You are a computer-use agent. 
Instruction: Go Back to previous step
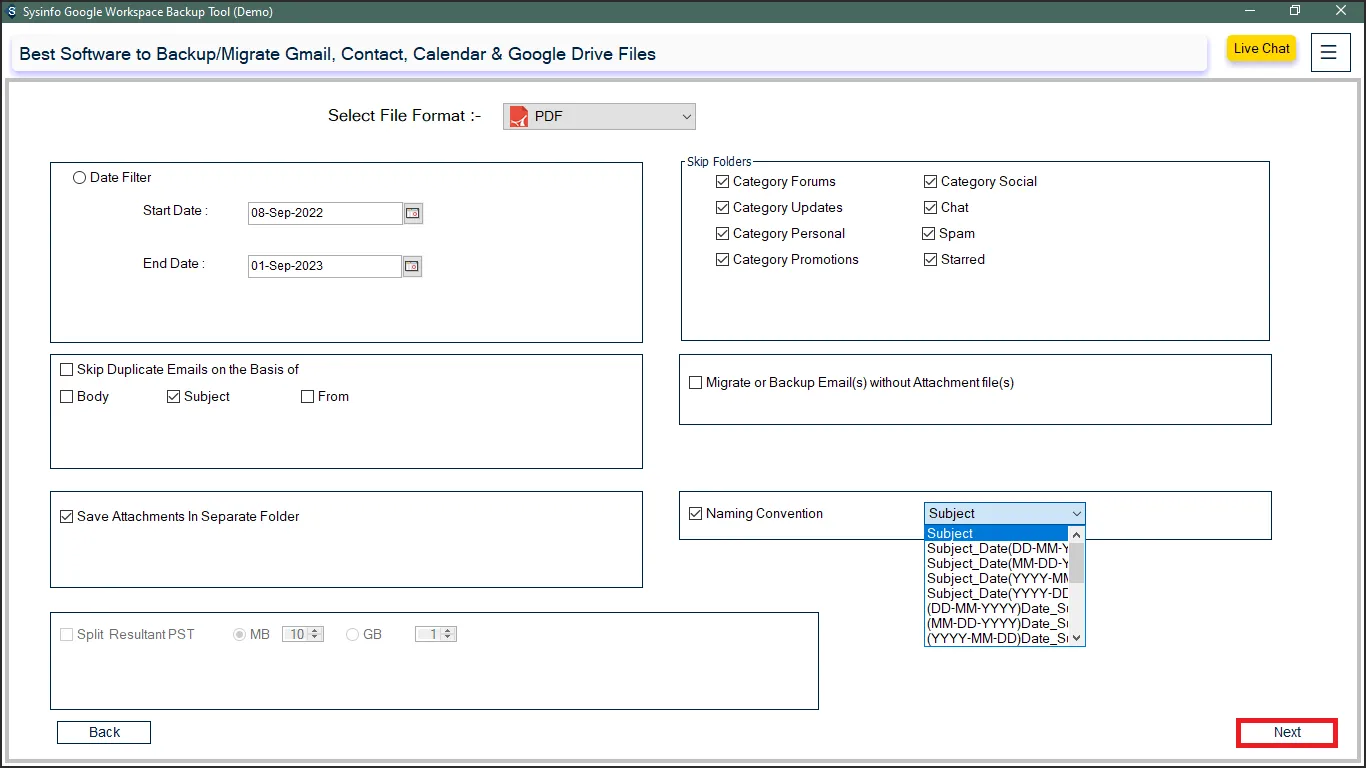(104, 733)
